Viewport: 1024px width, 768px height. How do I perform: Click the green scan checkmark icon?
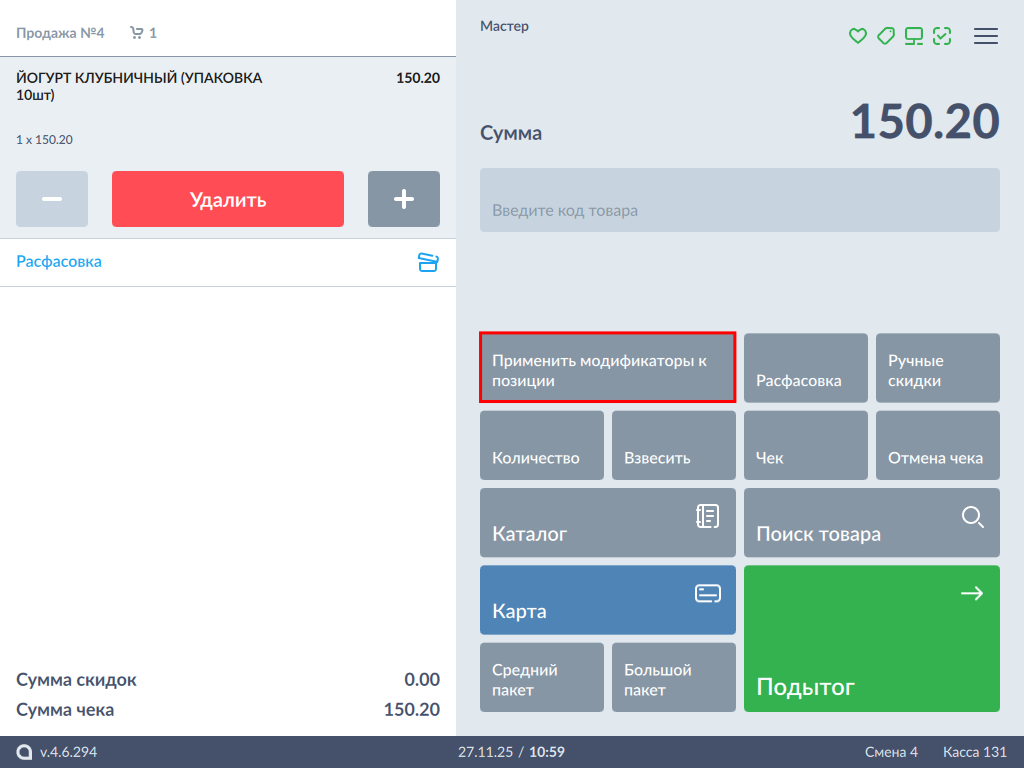pos(941,36)
